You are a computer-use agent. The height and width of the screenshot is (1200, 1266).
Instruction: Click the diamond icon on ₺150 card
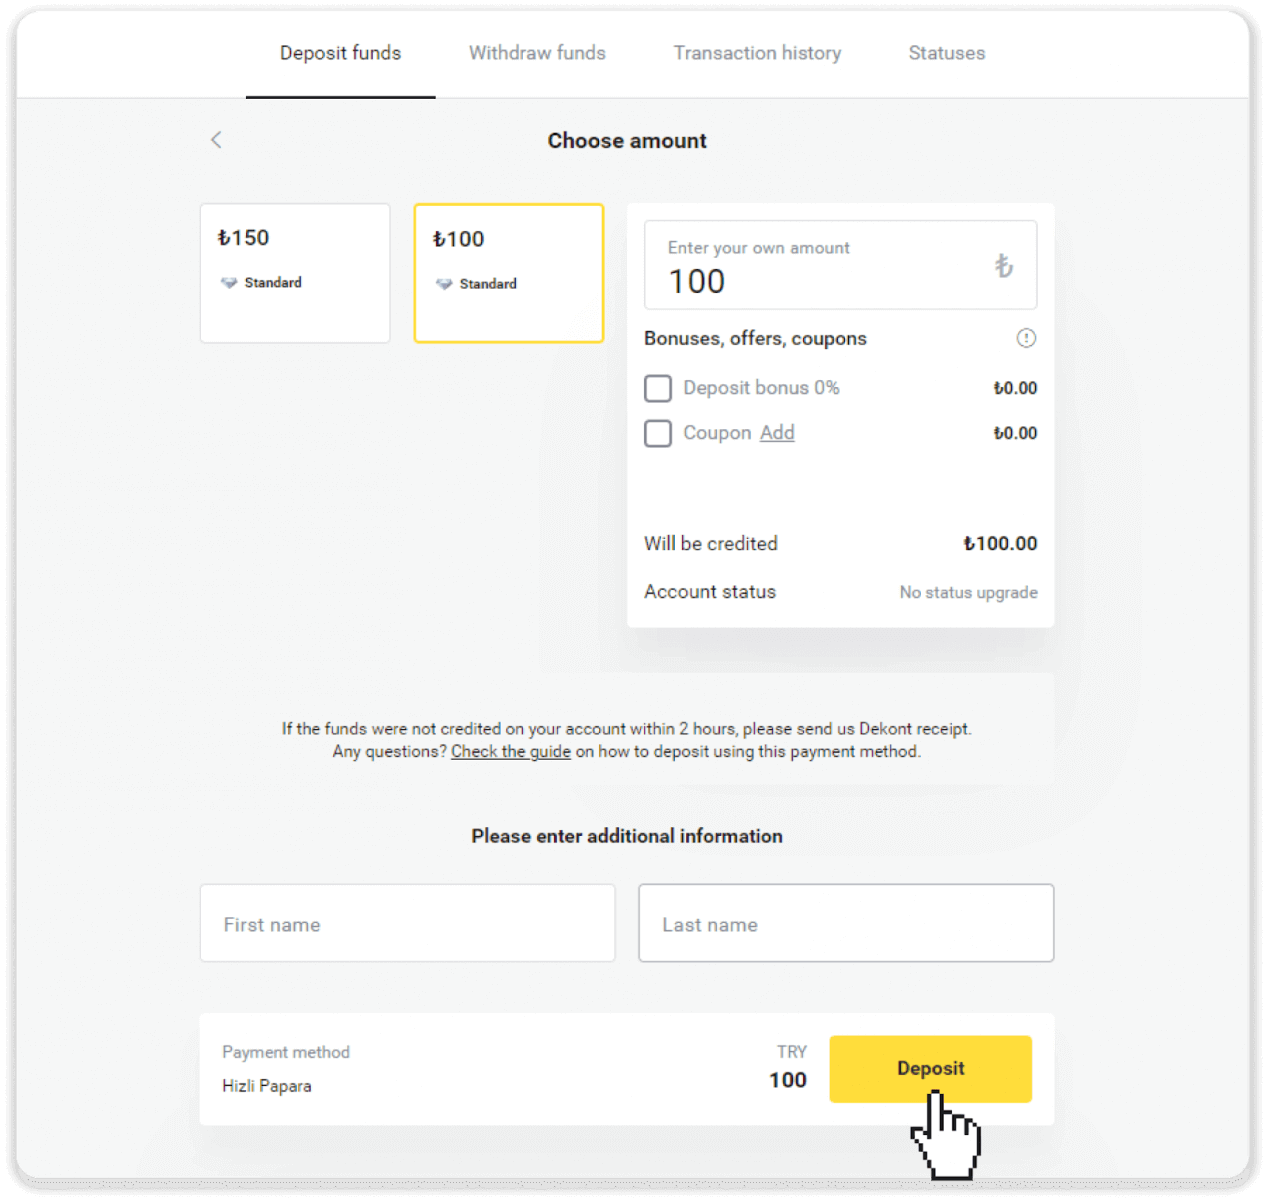click(229, 283)
